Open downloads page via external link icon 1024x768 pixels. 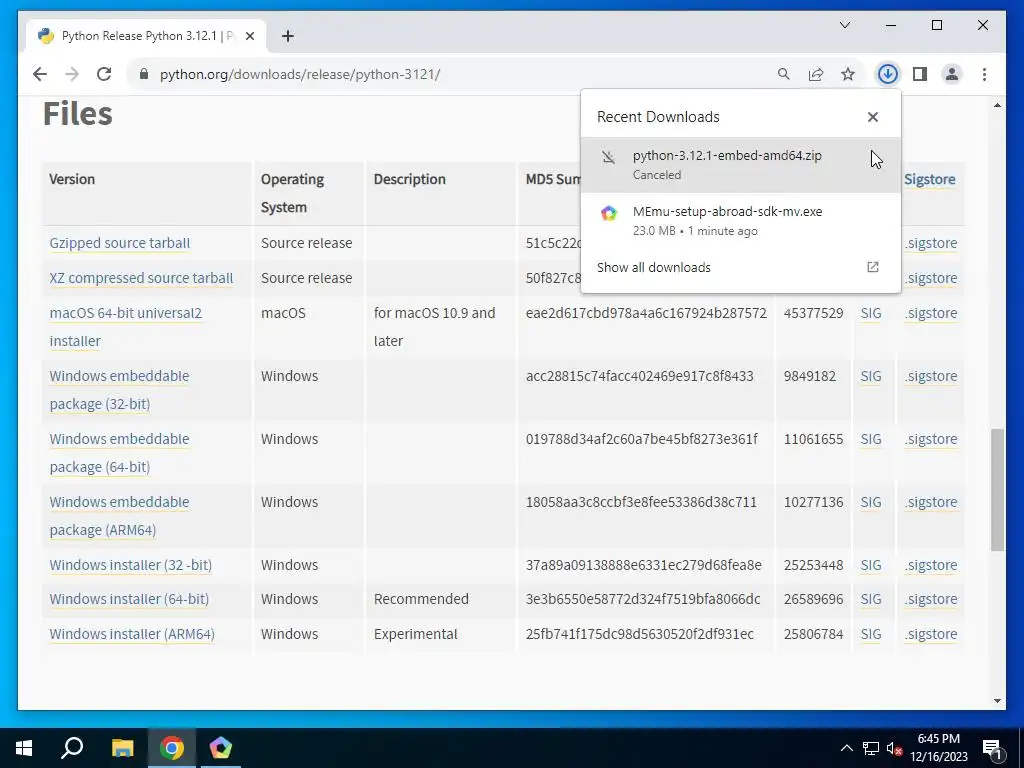pyautogui.click(x=872, y=267)
